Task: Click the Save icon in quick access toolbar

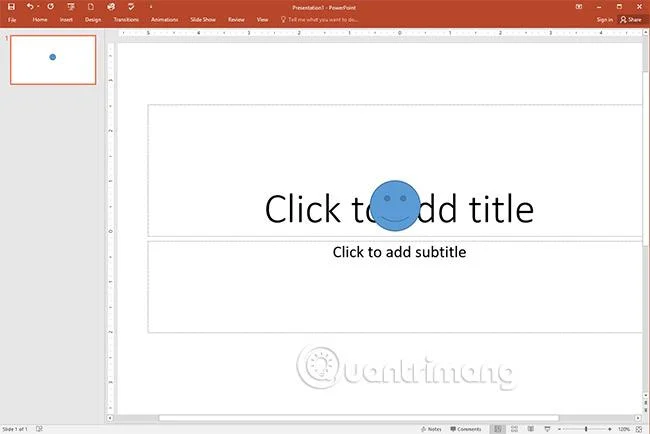Action: [x=11, y=7]
